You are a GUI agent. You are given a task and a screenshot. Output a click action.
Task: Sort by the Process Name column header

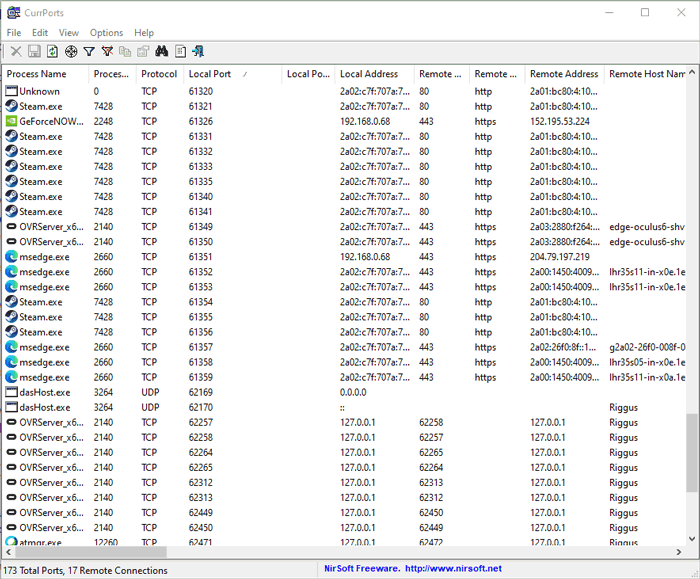point(46,74)
